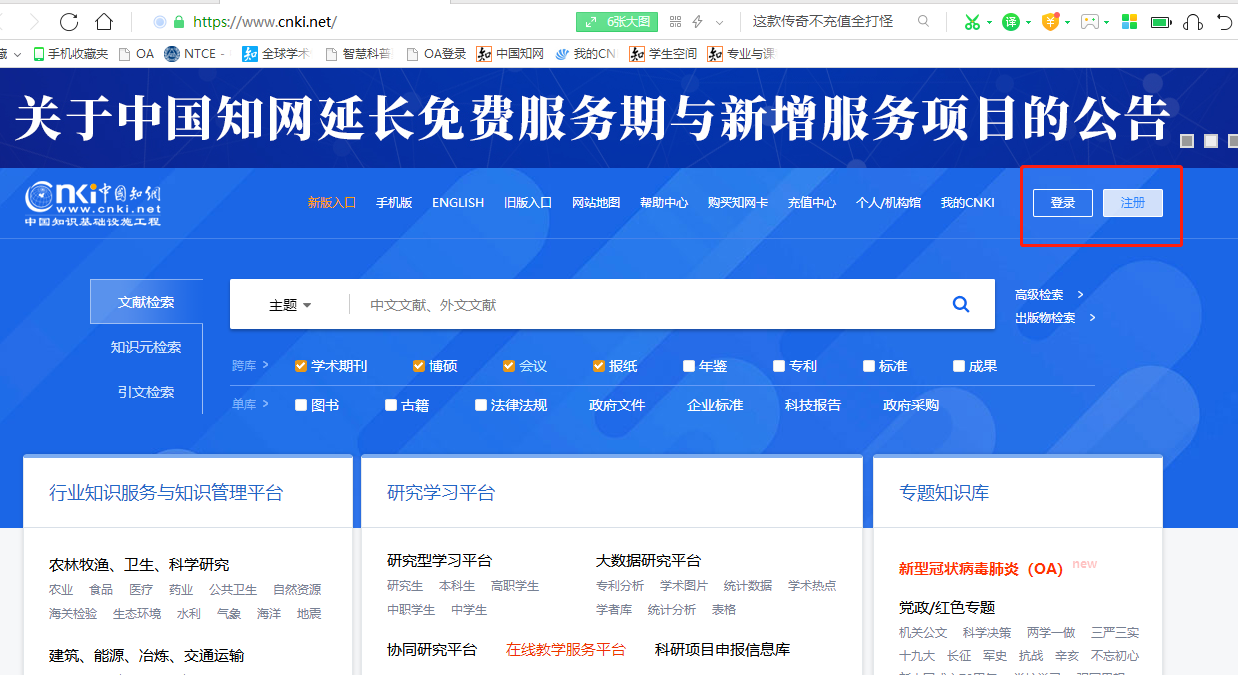The image size is (1238, 675).
Task: Click the 注册 register button
Action: pyautogui.click(x=1133, y=203)
